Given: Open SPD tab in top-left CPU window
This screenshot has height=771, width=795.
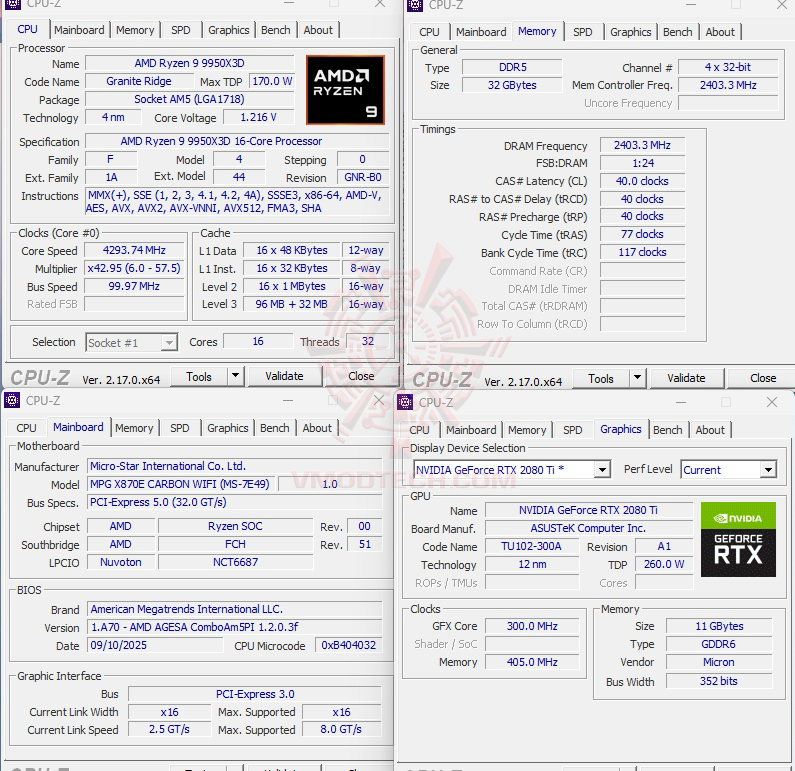Looking at the screenshot, I should pyautogui.click(x=180, y=30).
